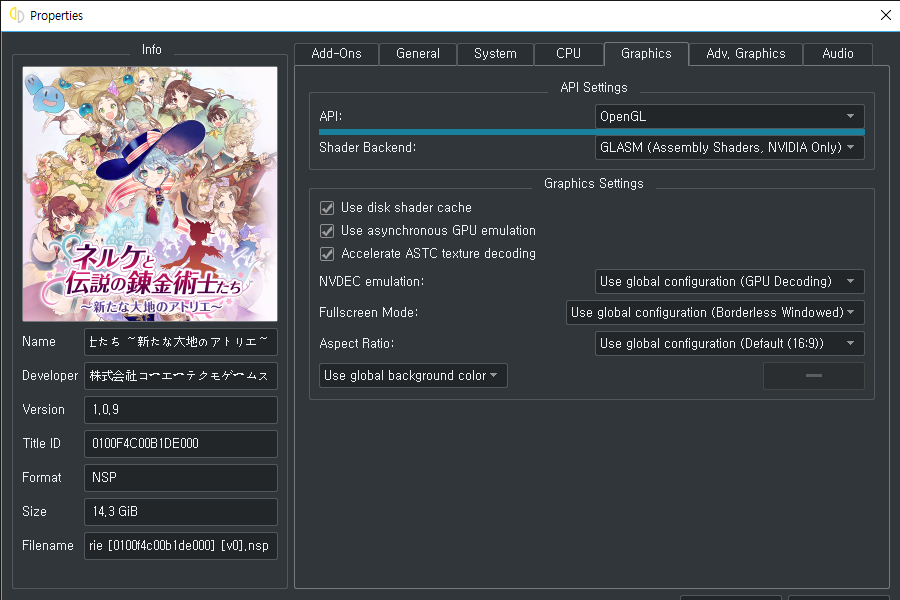Expand the Fullscreen Mode dropdown
Screen dimensions: 900x600
click(715, 313)
